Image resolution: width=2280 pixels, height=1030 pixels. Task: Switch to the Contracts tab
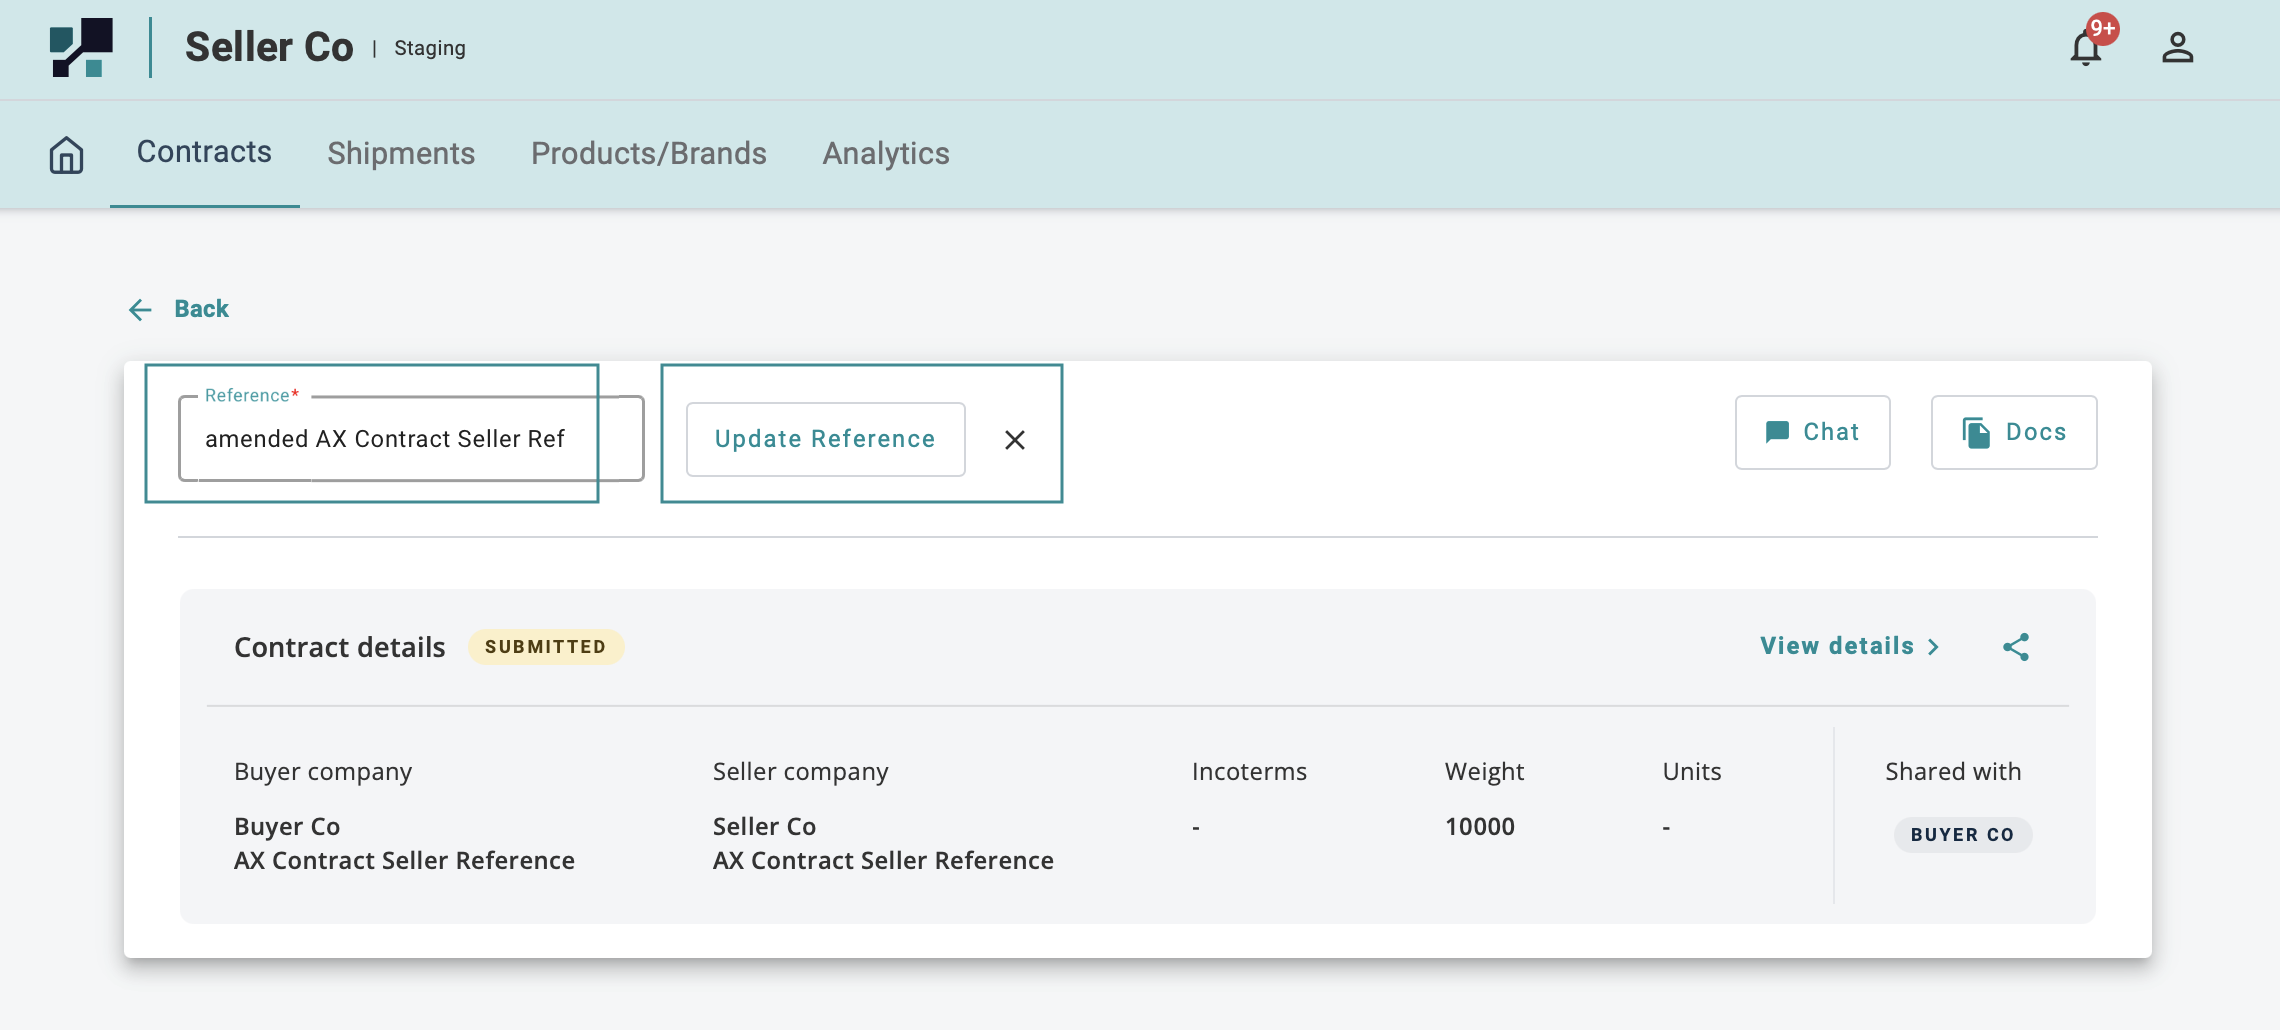204,152
